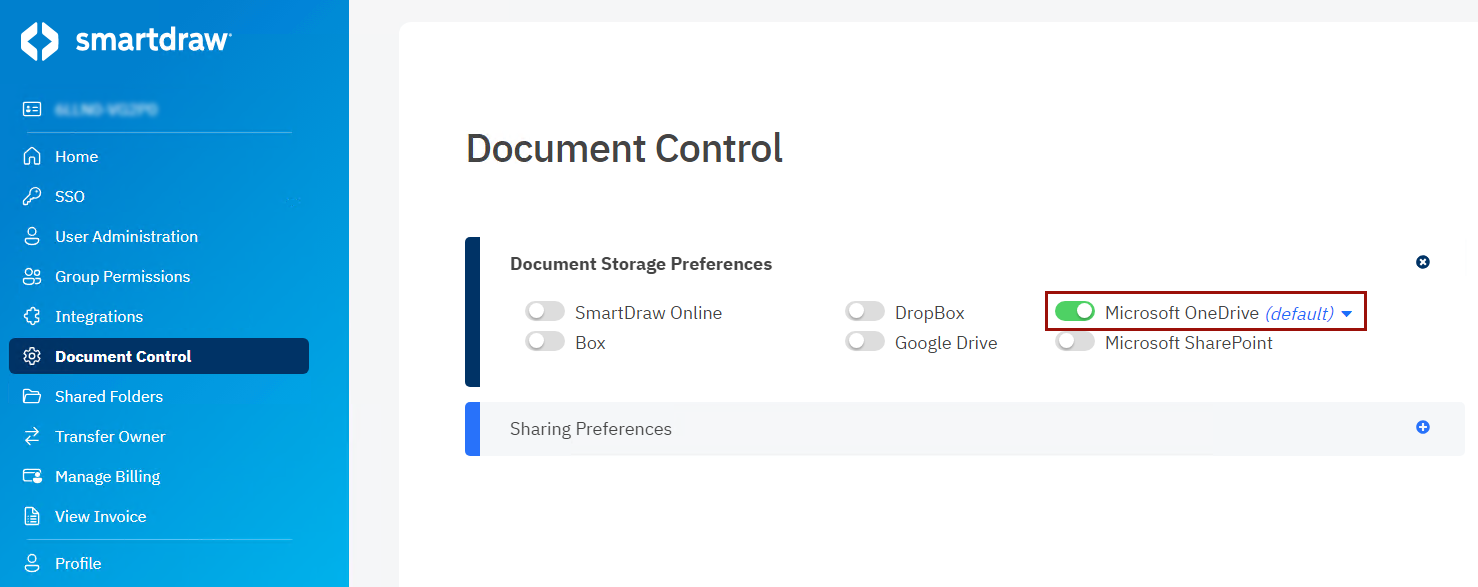Click the Transfer Owner arrows icon
The height and width of the screenshot is (587, 1478).
click(x=32, y=436)
